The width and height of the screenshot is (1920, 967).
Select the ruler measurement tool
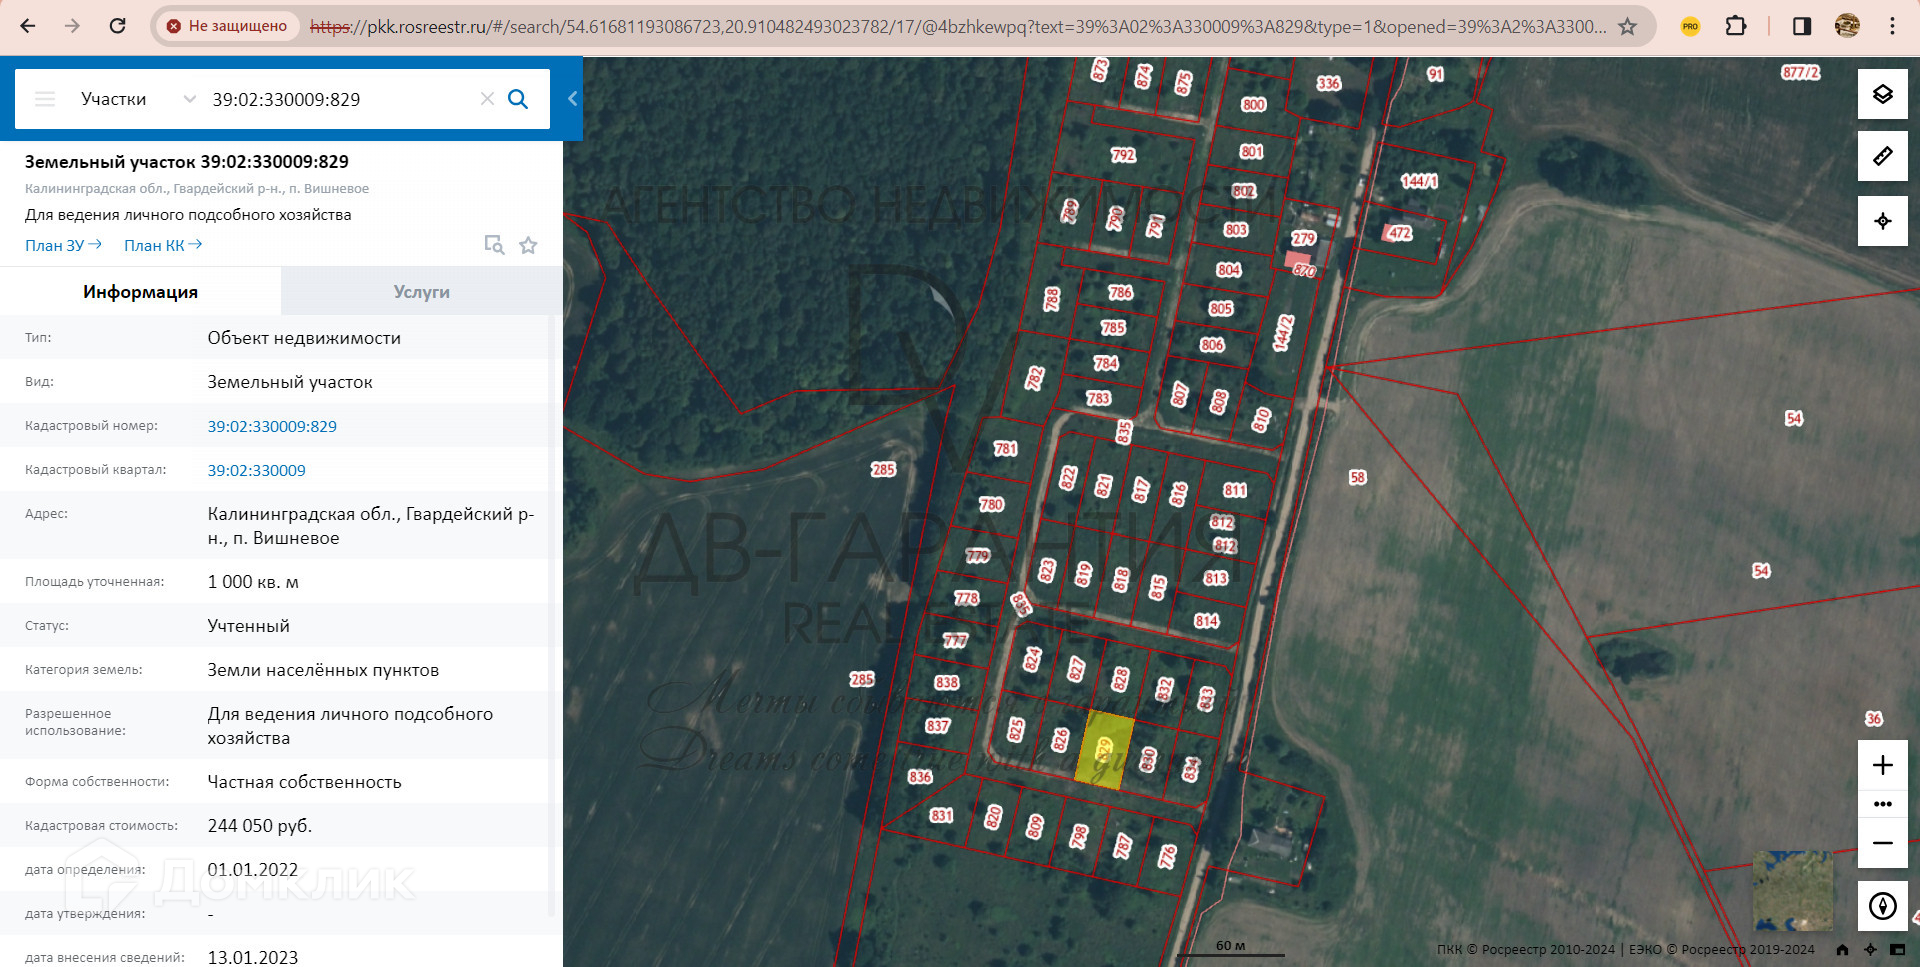coord(1882,157)
